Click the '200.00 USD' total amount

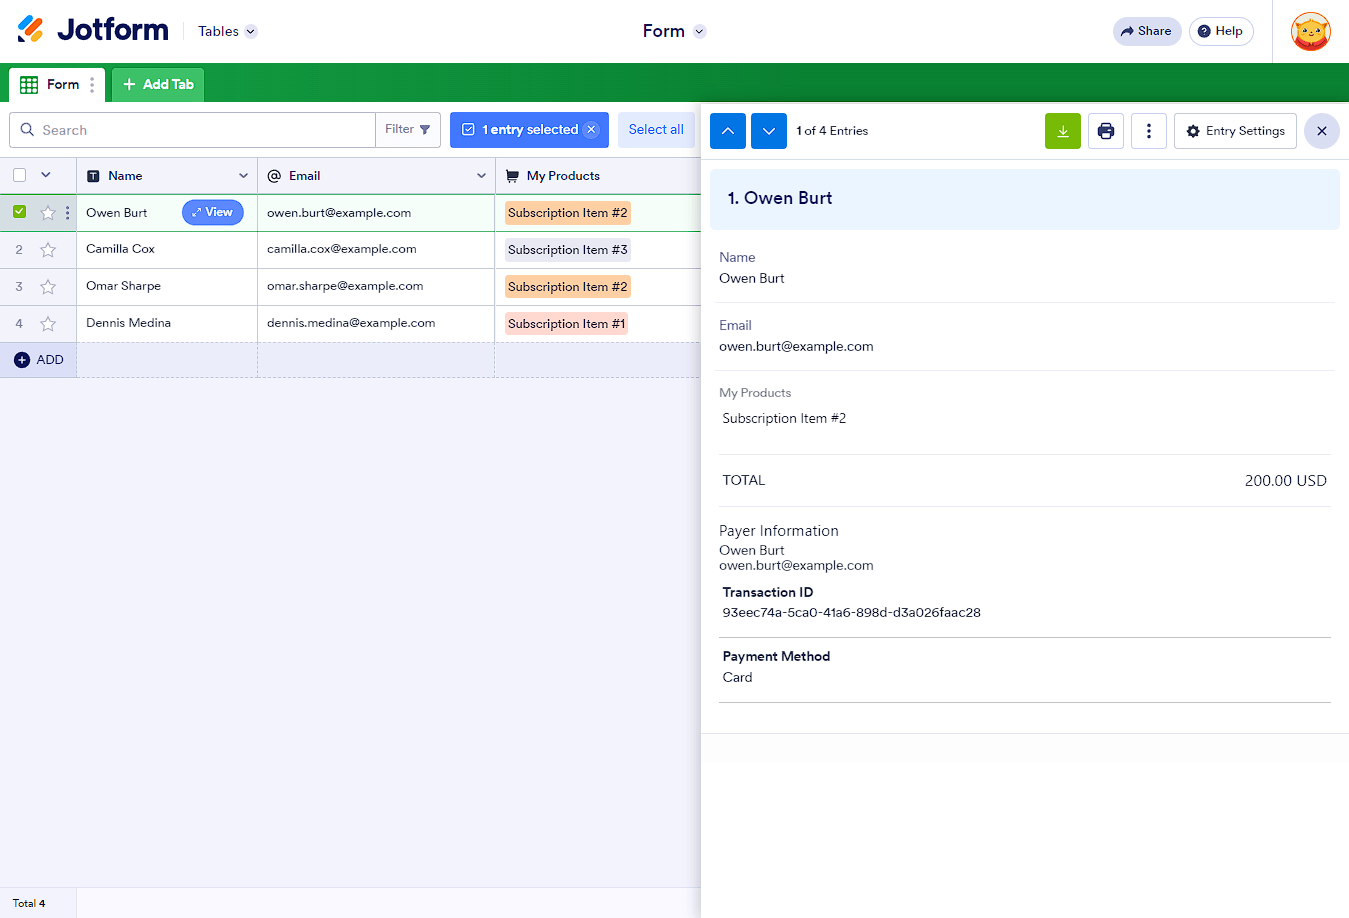click(x=1285, y=481)
